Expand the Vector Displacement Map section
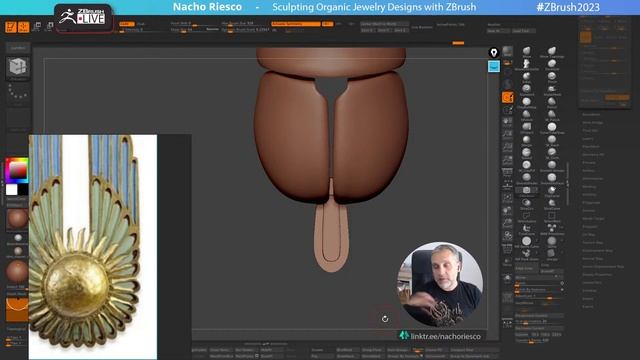The width and height of the screenshot is (640, 360). (x=603, y=267)
